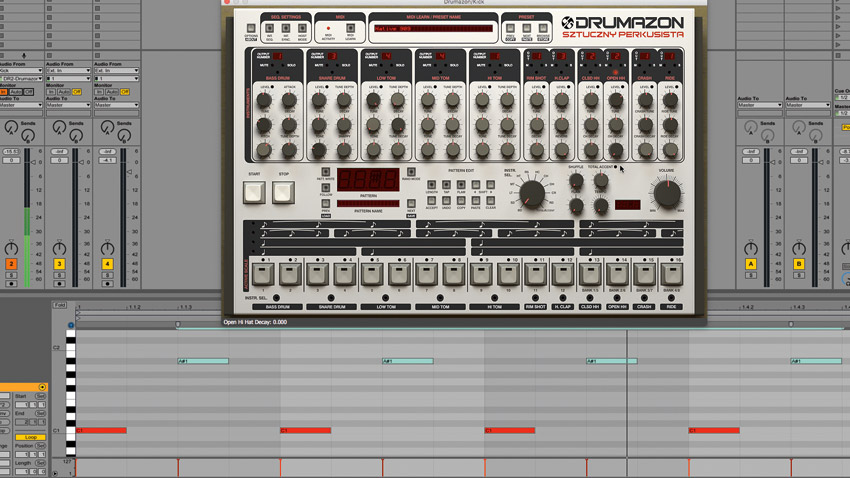Click the Shift left pattern button
Viewport: 850px width, 478px height.
475,185
